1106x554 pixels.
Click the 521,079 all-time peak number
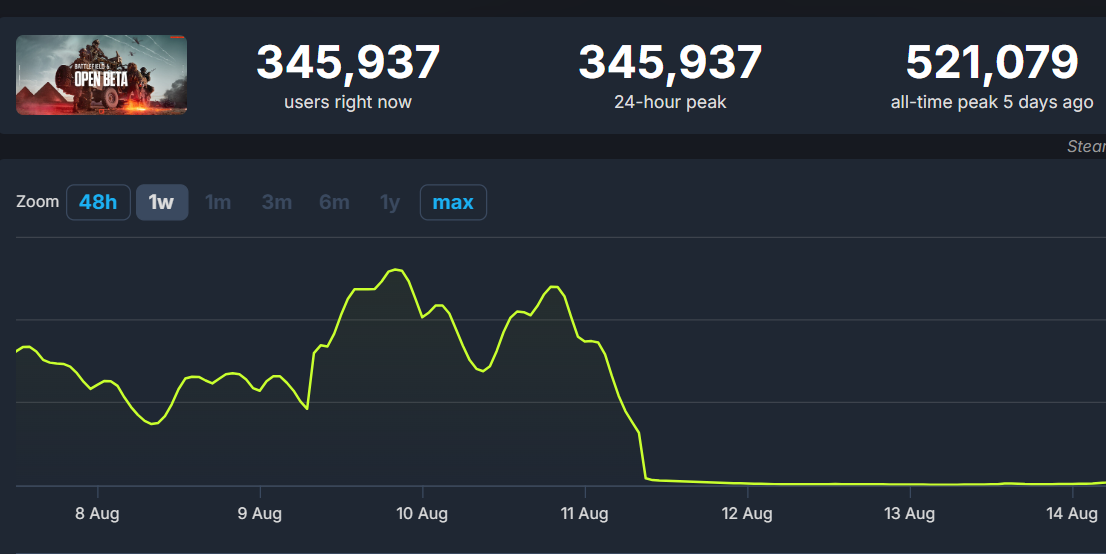tap(992, 62)
